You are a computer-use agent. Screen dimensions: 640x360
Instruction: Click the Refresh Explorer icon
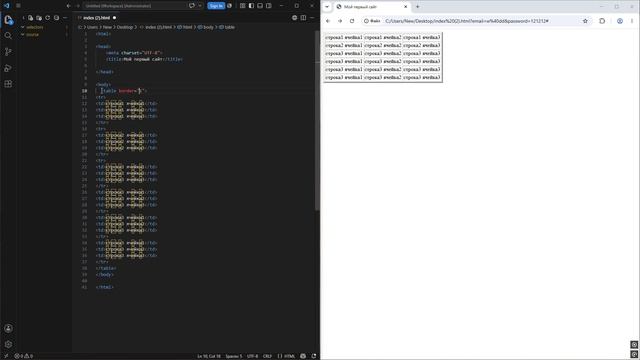coord(48,18)
